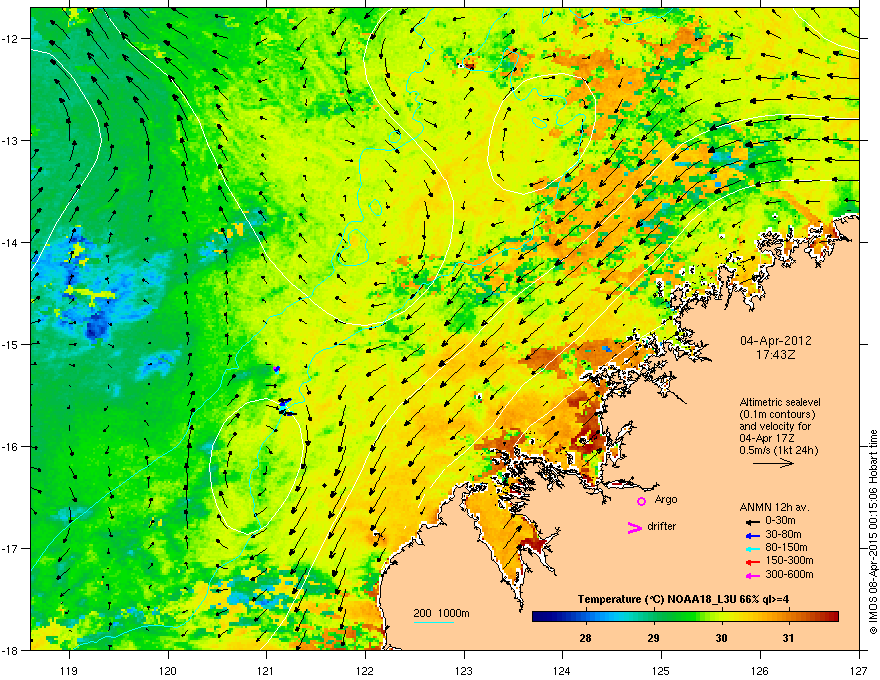Click the latitude label -16
The height and width of the screenshot is (680, 880).
click(x=11, y=447)
